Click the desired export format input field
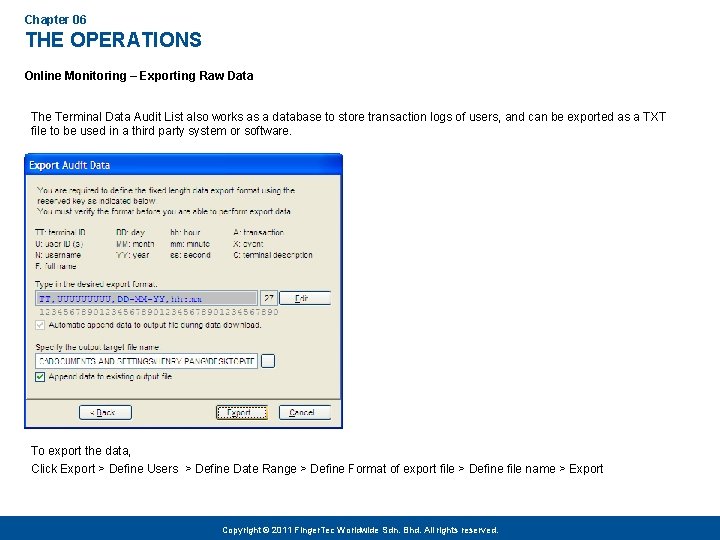 [x=146, y=298]
